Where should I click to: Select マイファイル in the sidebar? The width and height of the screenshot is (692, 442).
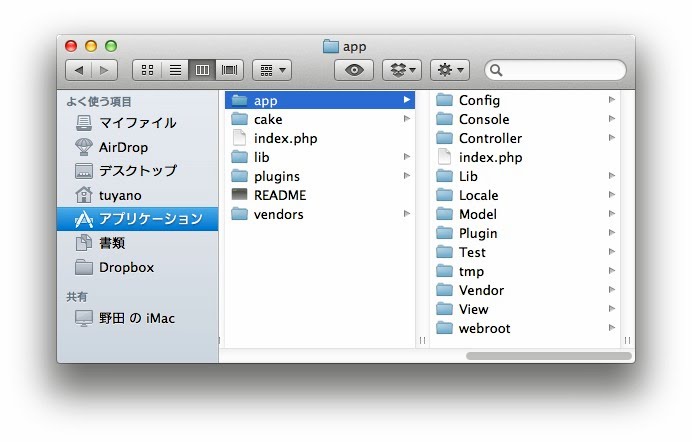(x=136, y=123)
